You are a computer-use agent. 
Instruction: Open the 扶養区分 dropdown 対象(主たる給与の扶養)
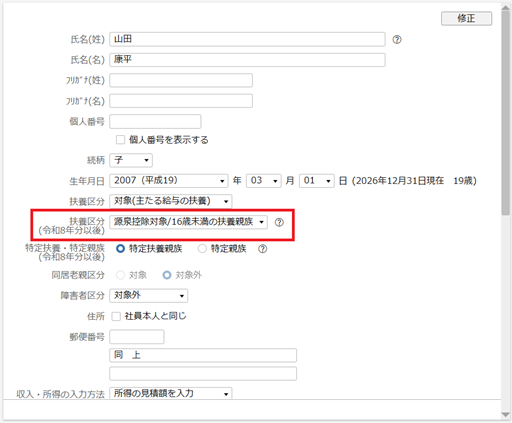[x=171, y=201]
